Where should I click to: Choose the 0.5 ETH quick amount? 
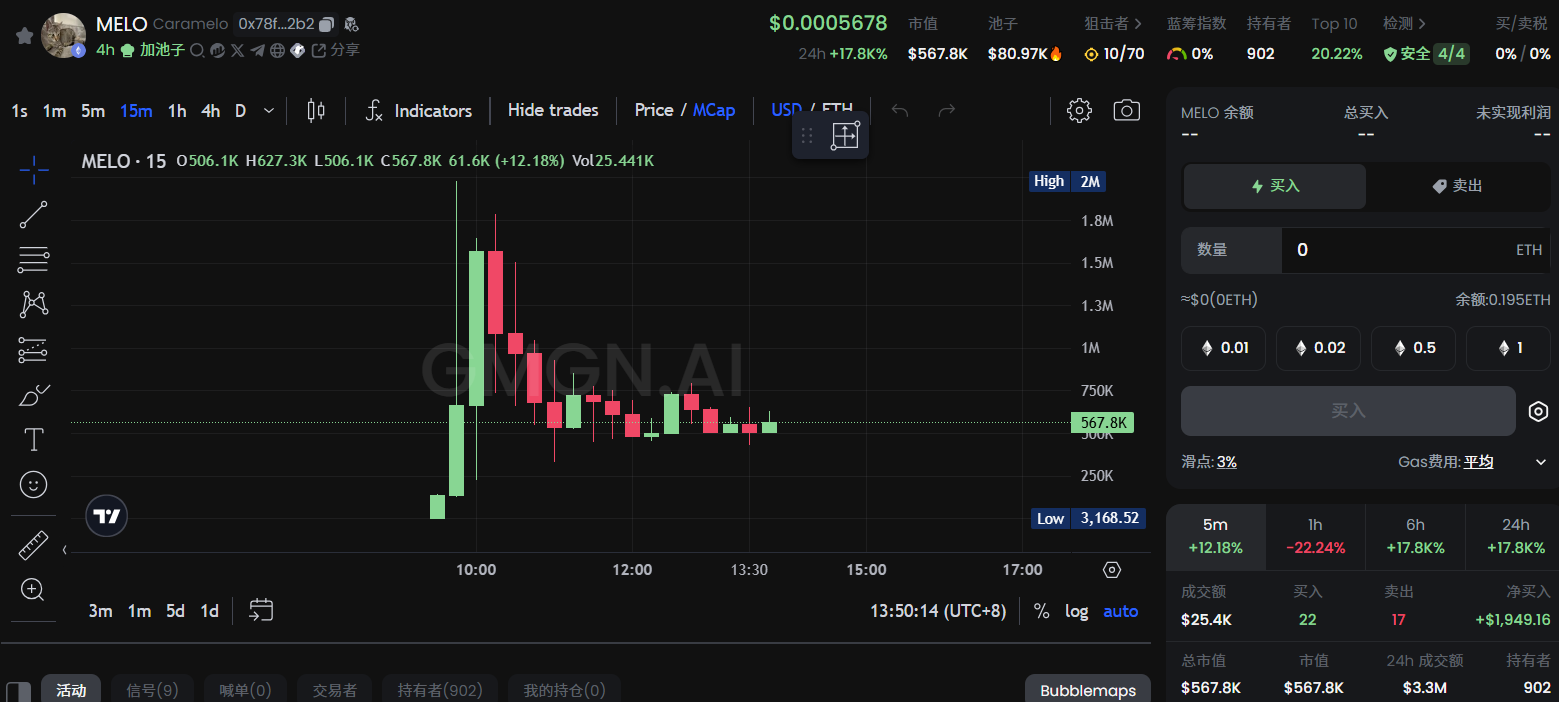tap(1412, 348)
